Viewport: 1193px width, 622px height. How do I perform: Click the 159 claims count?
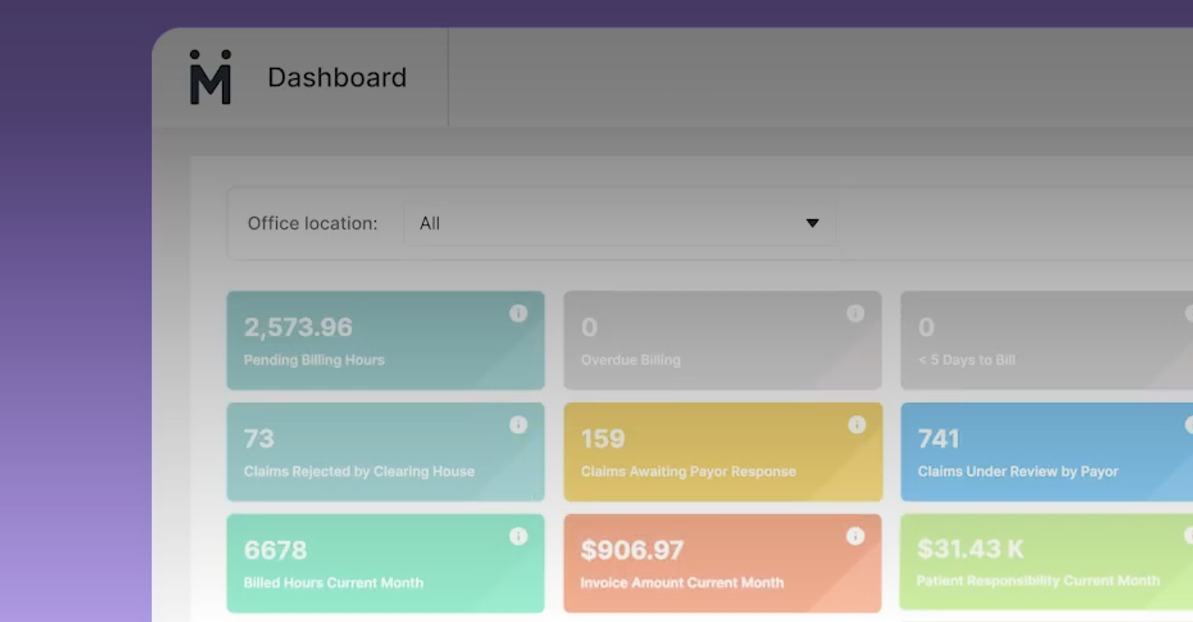(x=603, y=439)
